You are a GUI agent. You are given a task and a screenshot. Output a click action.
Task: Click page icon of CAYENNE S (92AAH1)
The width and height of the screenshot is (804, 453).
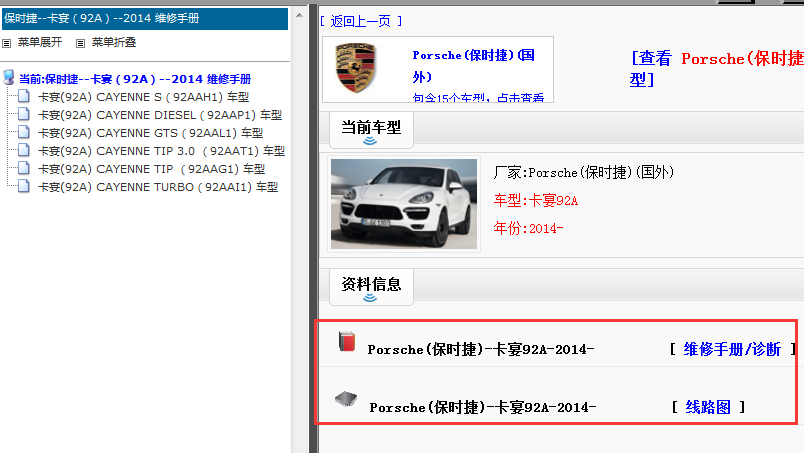click(24, 96)
